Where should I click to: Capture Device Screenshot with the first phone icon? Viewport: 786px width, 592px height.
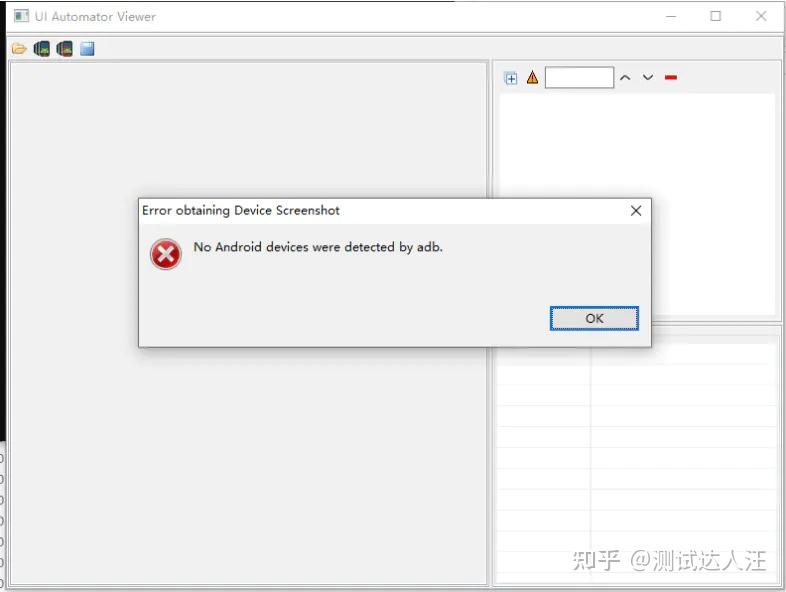click(x=42, y=49)
